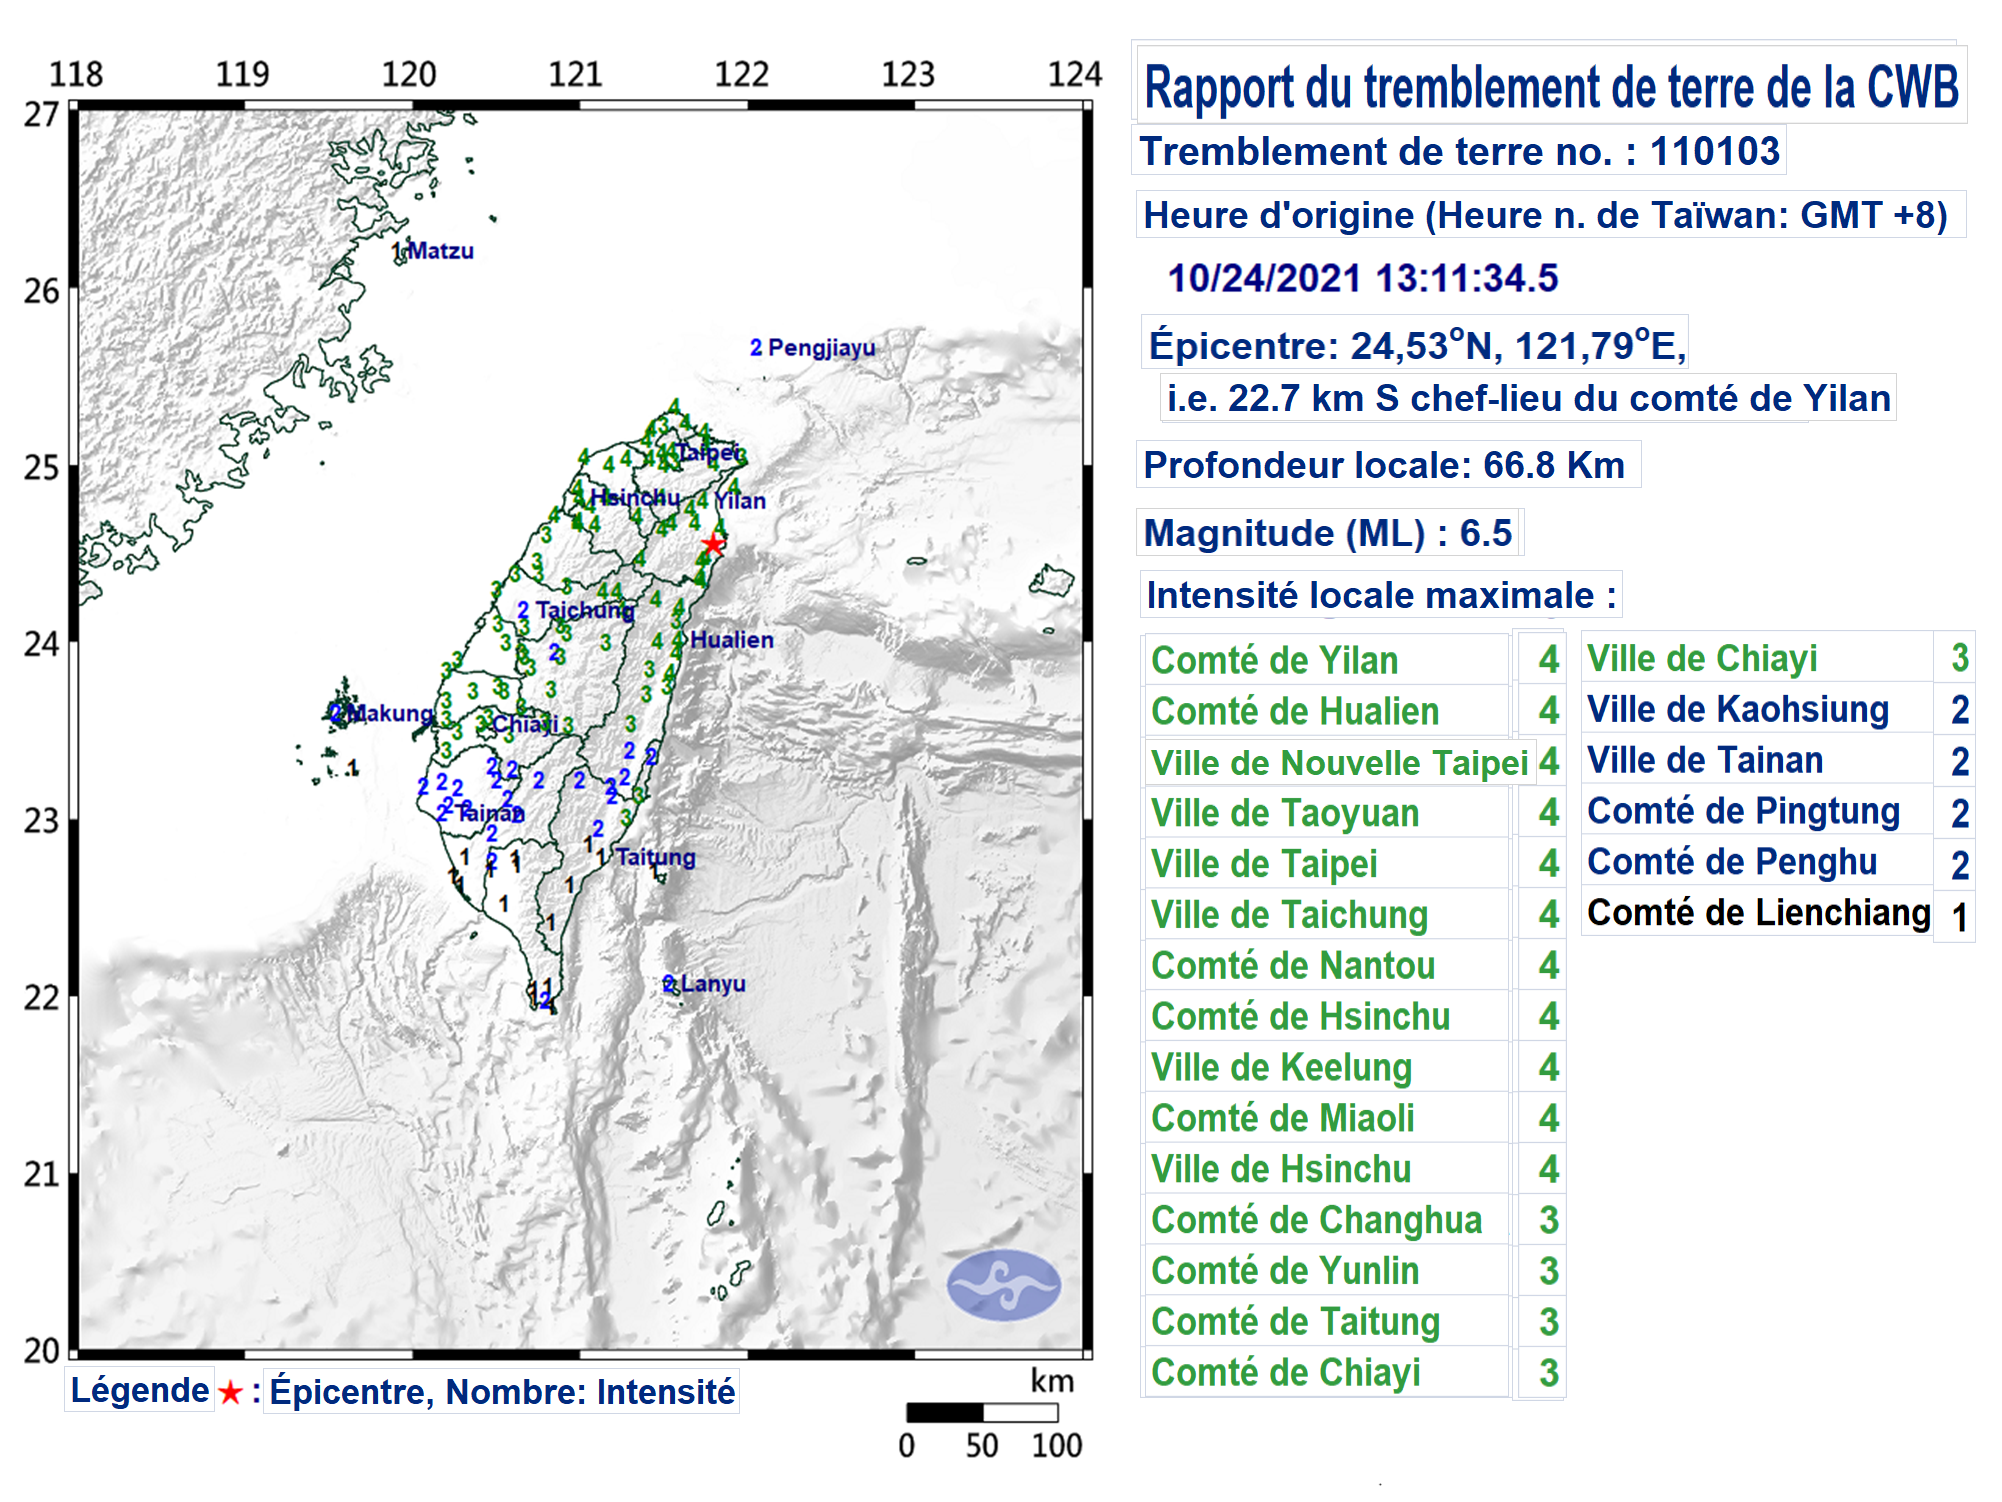Screen dimensions: 2002x1502
Task: Click the report title heading
Action: tap(1551, 88)
